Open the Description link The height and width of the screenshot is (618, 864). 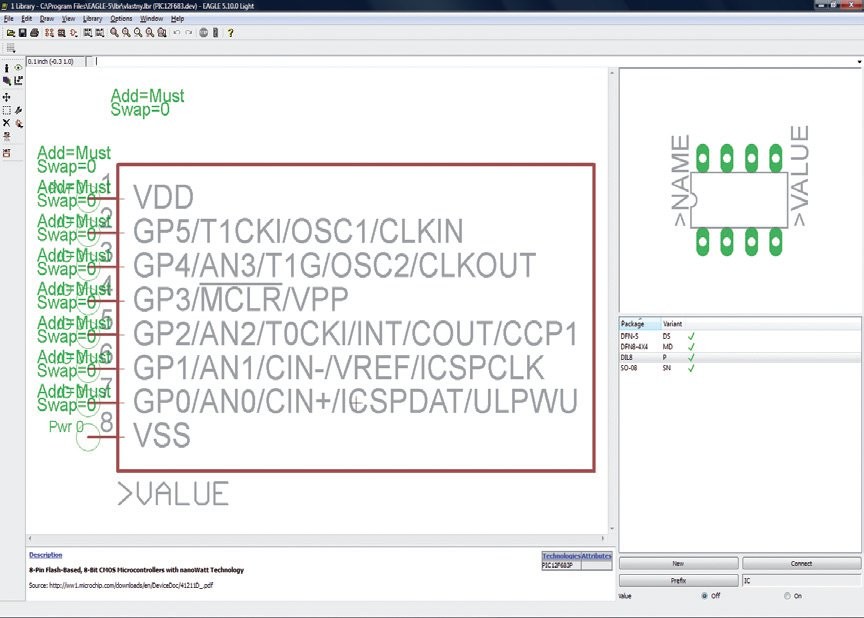point(46,555)
